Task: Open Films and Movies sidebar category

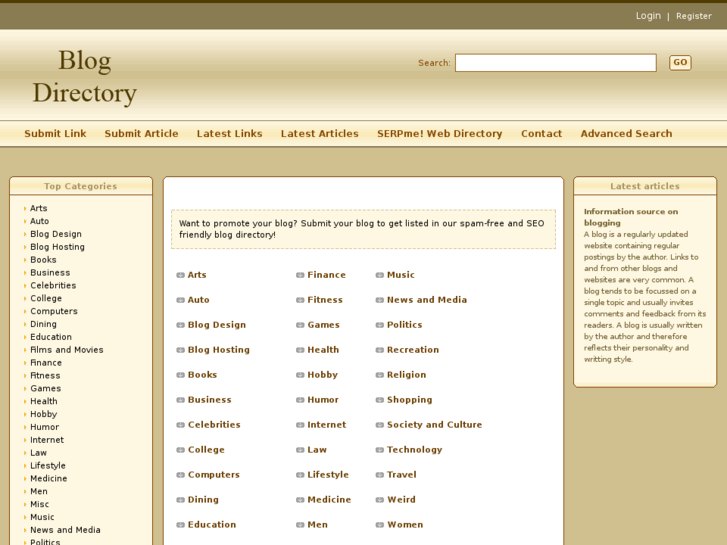Action: 67,350
